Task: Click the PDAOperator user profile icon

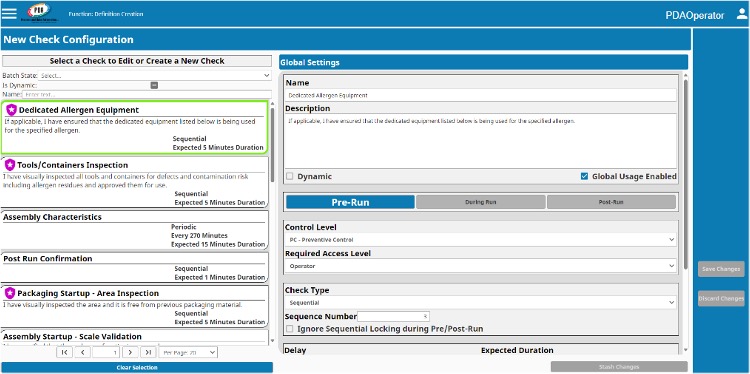Action: point(742,14)
